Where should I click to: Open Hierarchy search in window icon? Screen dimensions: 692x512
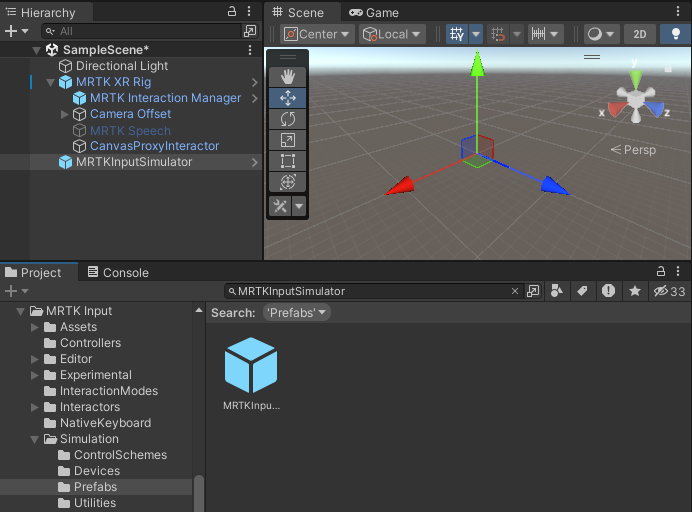(250, 31)
